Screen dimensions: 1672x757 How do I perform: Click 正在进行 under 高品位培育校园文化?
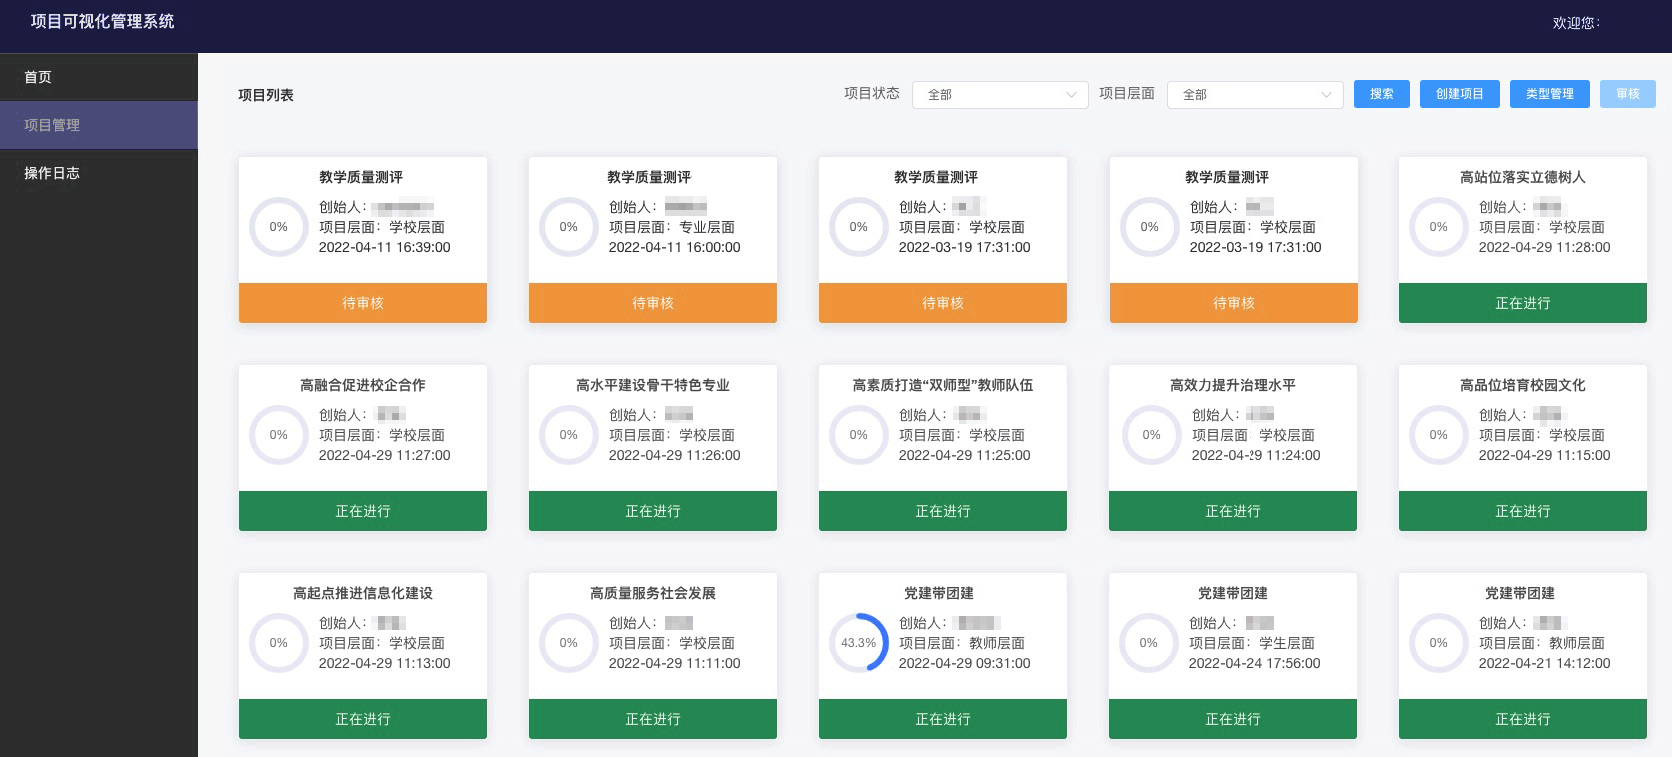pos(1522,511)
